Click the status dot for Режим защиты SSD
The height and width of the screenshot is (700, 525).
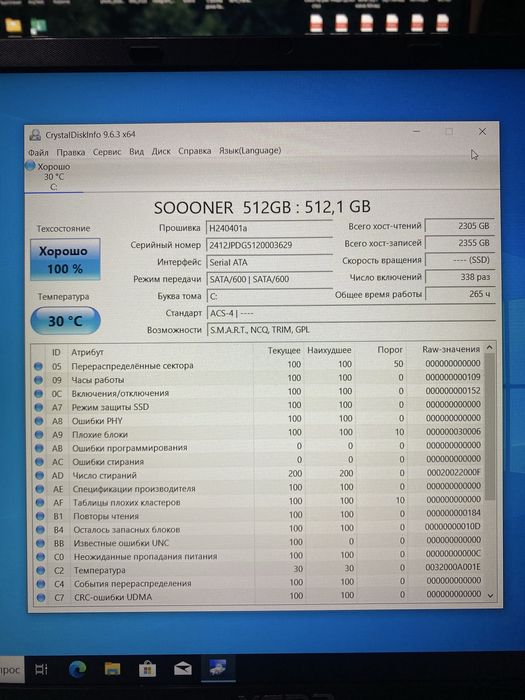click(39, 407)
